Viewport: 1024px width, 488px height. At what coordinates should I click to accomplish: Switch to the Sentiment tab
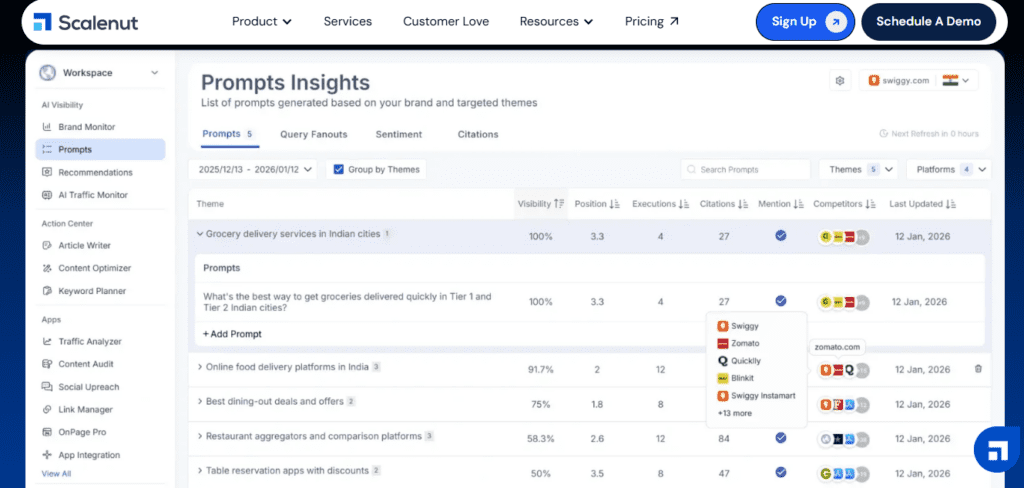click(x=398, y=134)
